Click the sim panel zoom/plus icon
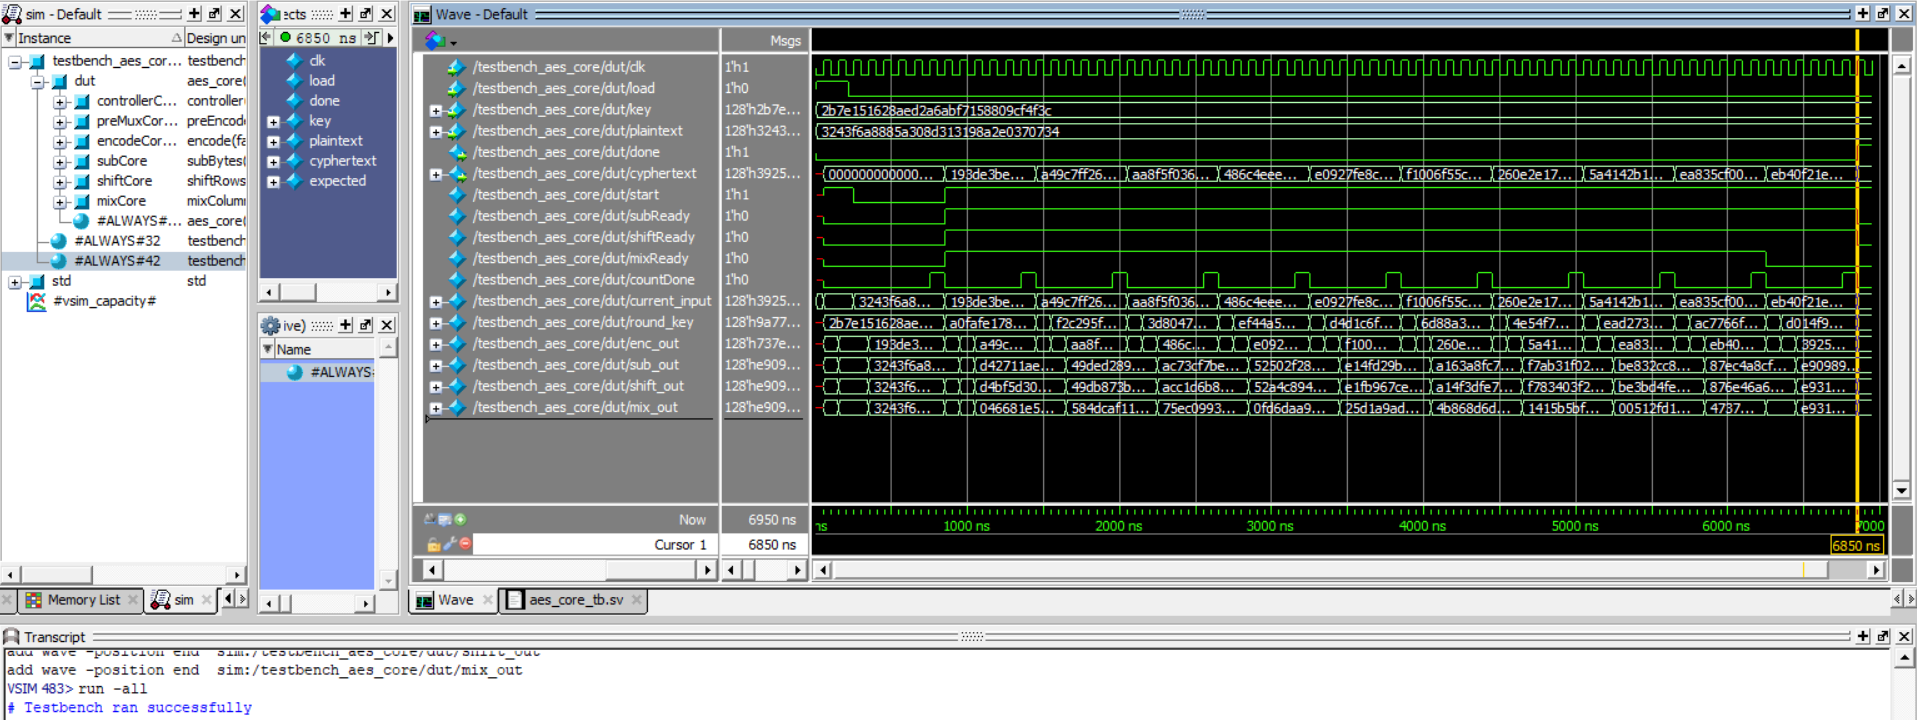 [194, 14]
